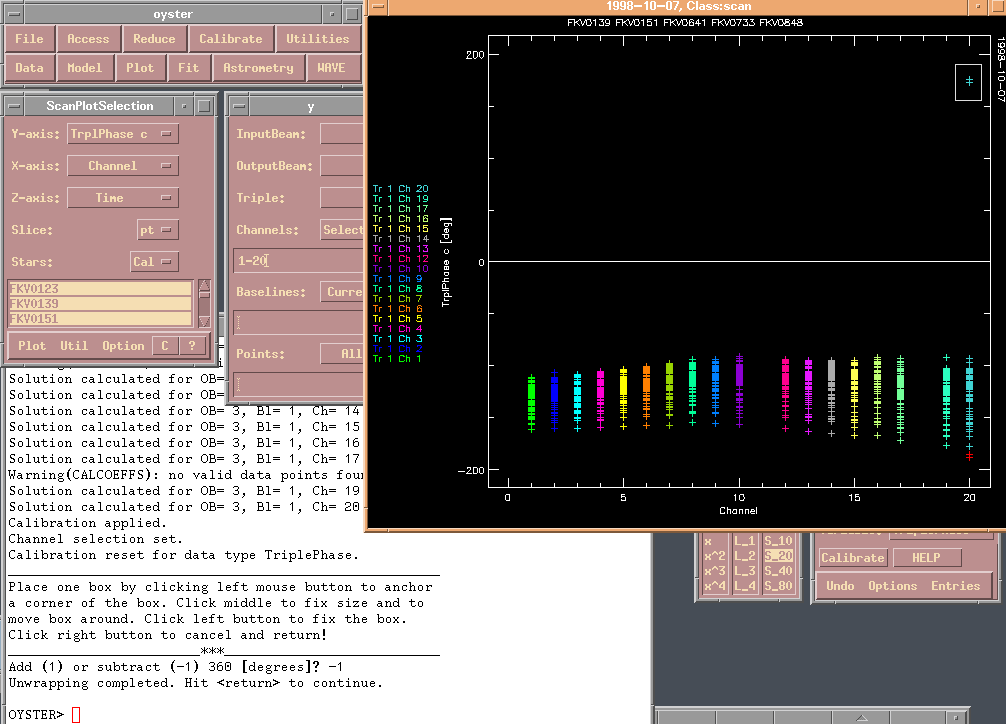Open the plot window's menu button
The height and width of the screenshot is (724, 1006).
point(376,7)
